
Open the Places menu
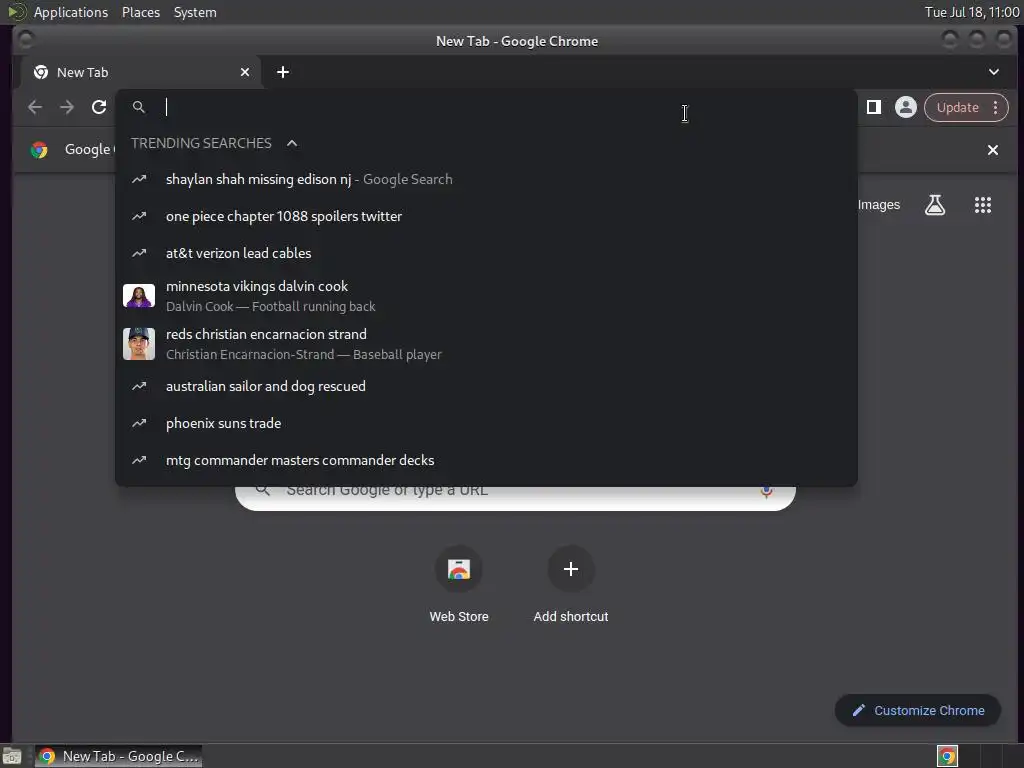[141, 12]
